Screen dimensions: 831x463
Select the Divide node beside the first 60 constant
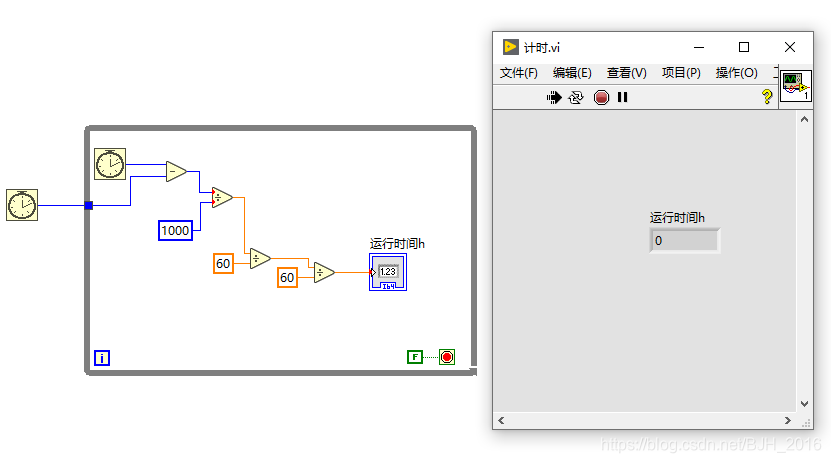(x=260, y=259)
